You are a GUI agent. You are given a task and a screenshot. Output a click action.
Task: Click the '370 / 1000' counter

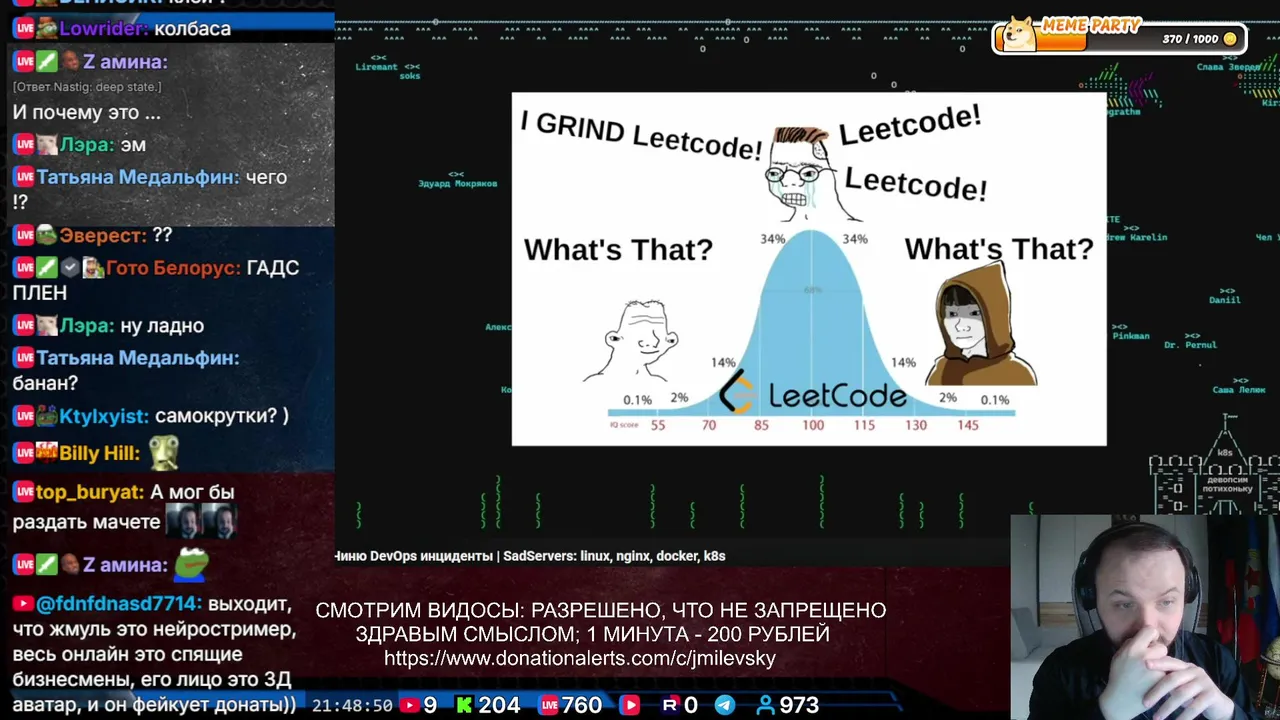1190,39
